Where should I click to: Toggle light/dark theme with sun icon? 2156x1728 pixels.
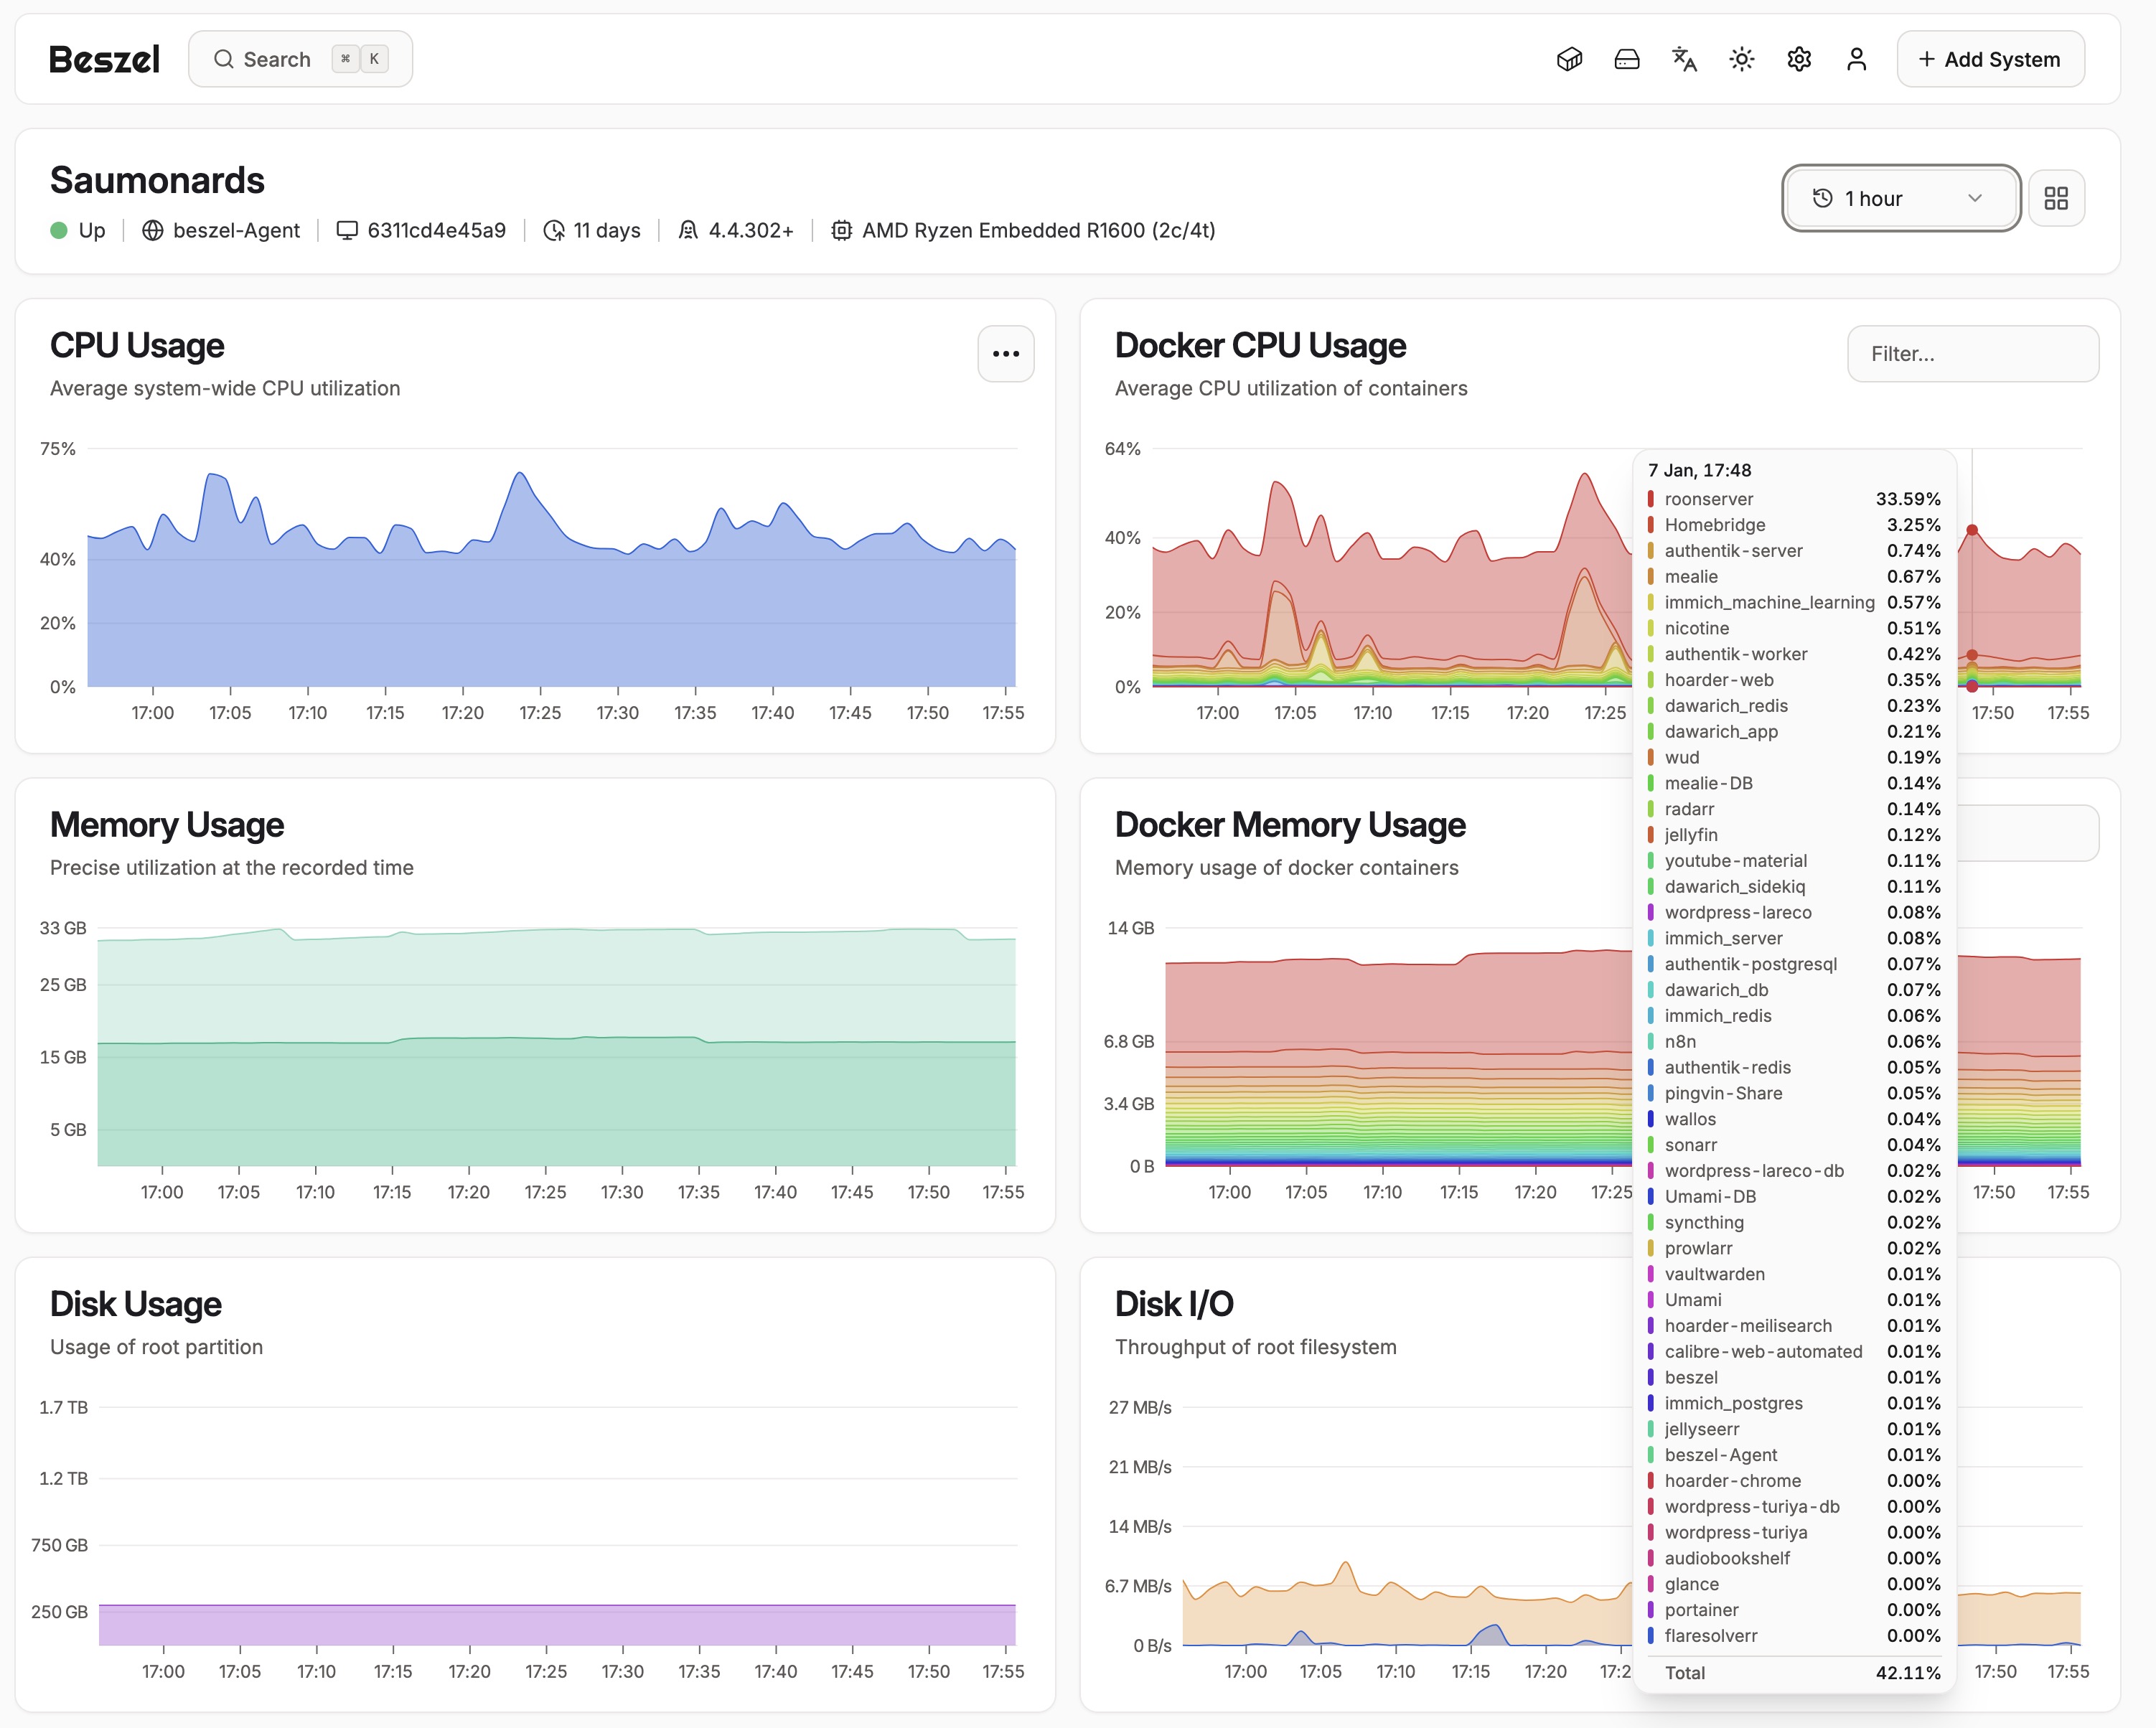(1742, 59)
